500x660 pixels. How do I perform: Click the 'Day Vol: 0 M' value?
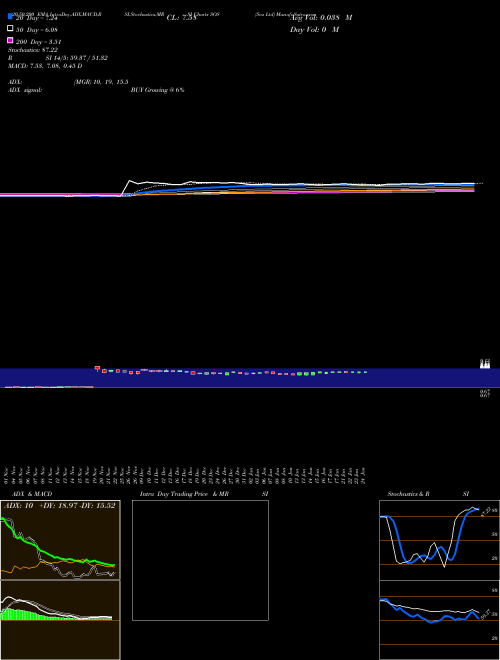(x=314, y=30)
